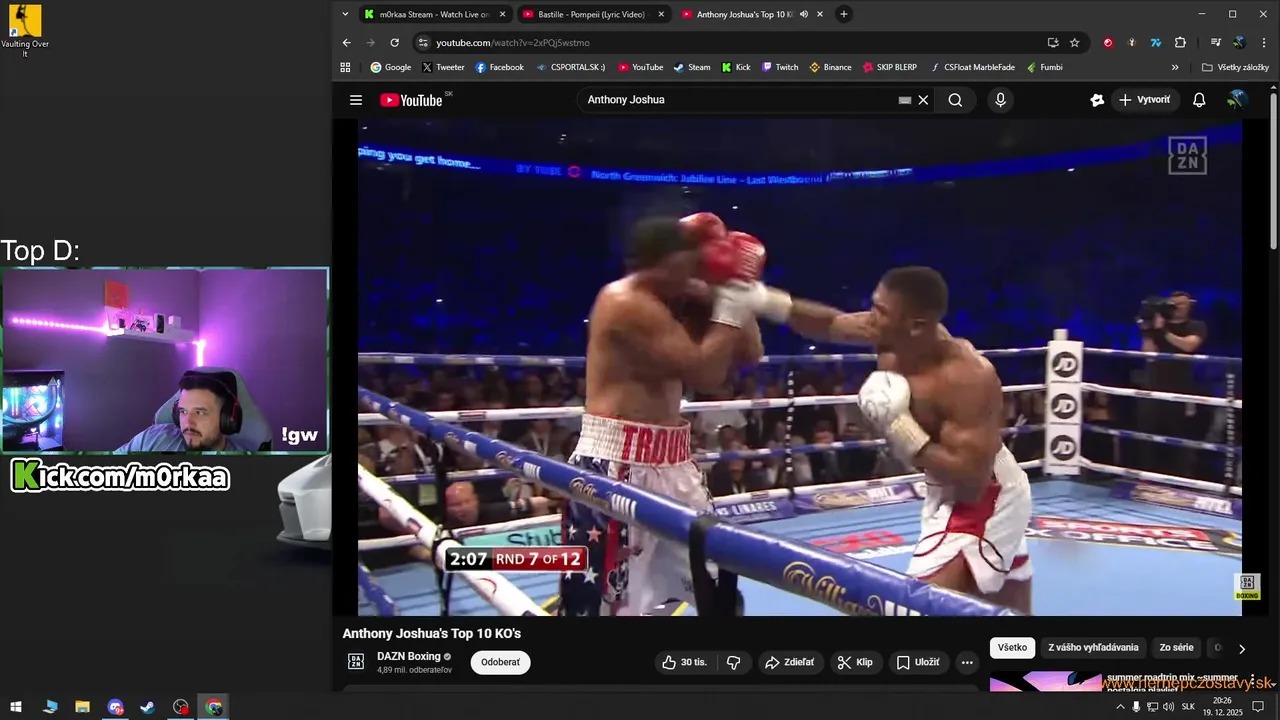Run the YouTube search magnifier button
The width and height of the screenshot is (1280, 720).
955,100
